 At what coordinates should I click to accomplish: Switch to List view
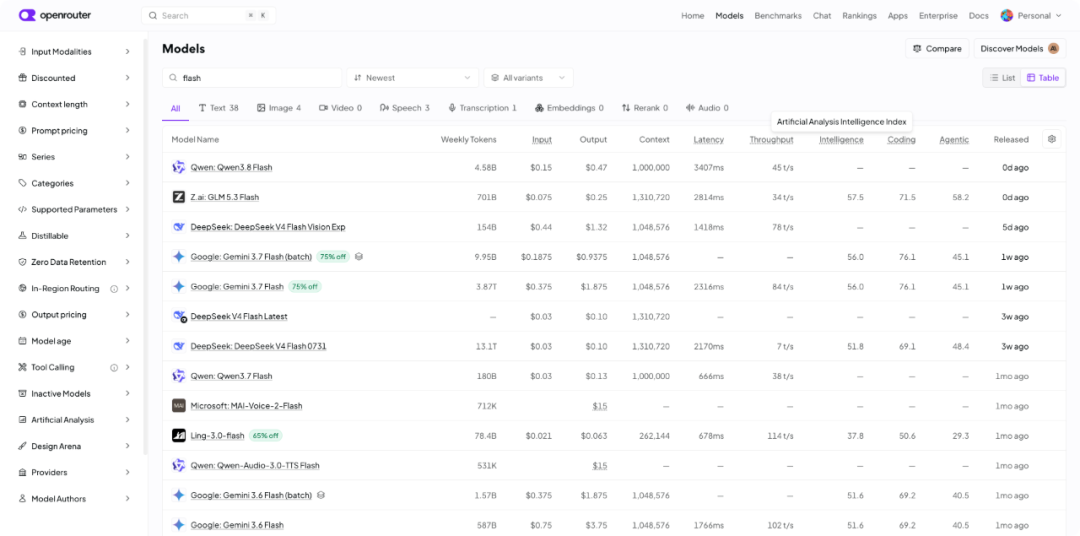(1002, 78)
